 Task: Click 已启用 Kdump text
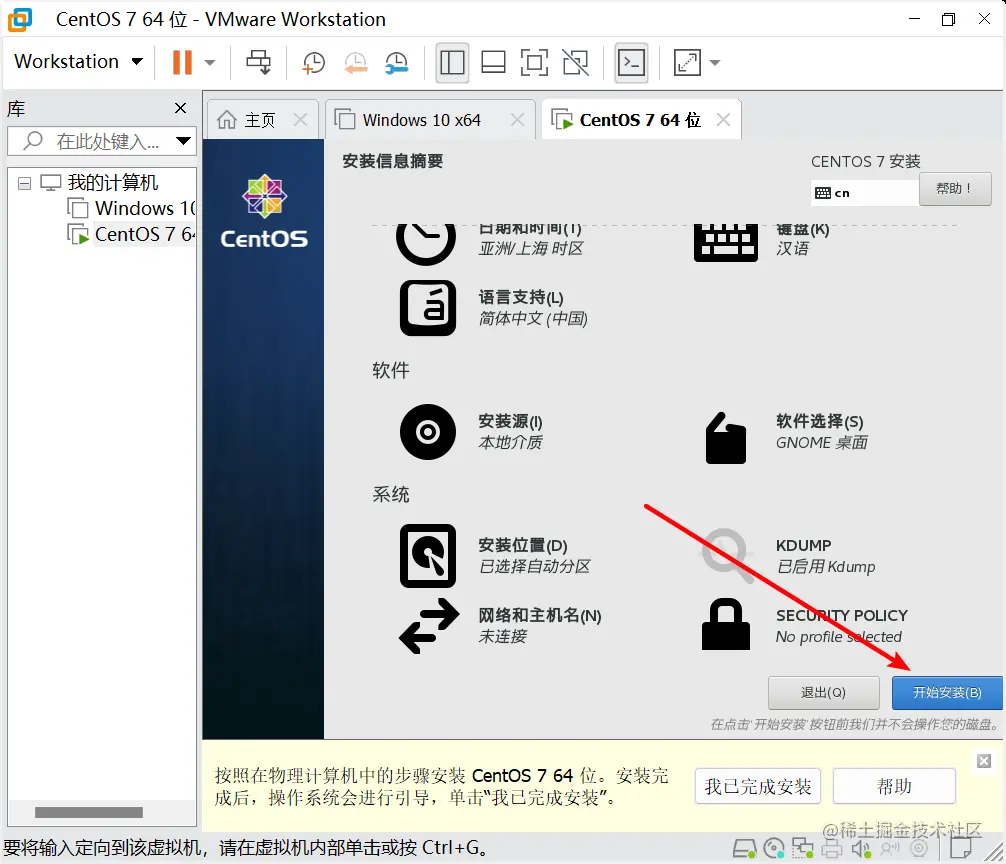tap(826, 566)
